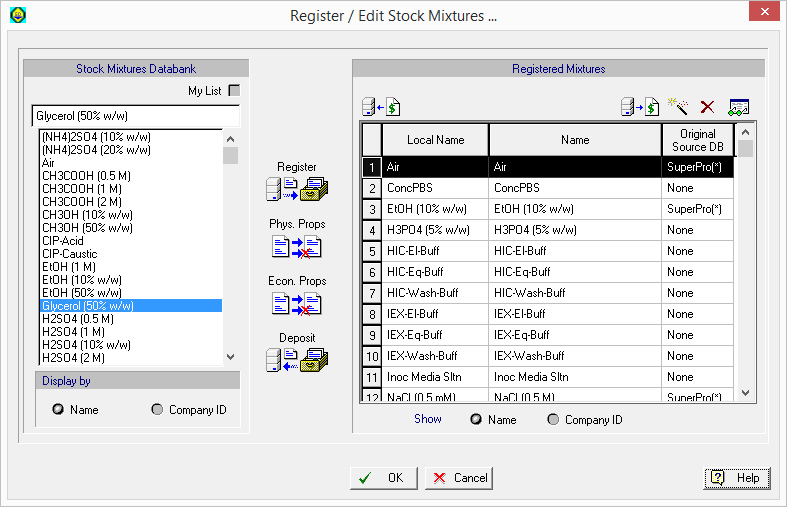Screen dimensions: 787x507
Task: Click the Local Name column header
Action: click(435, 140)
